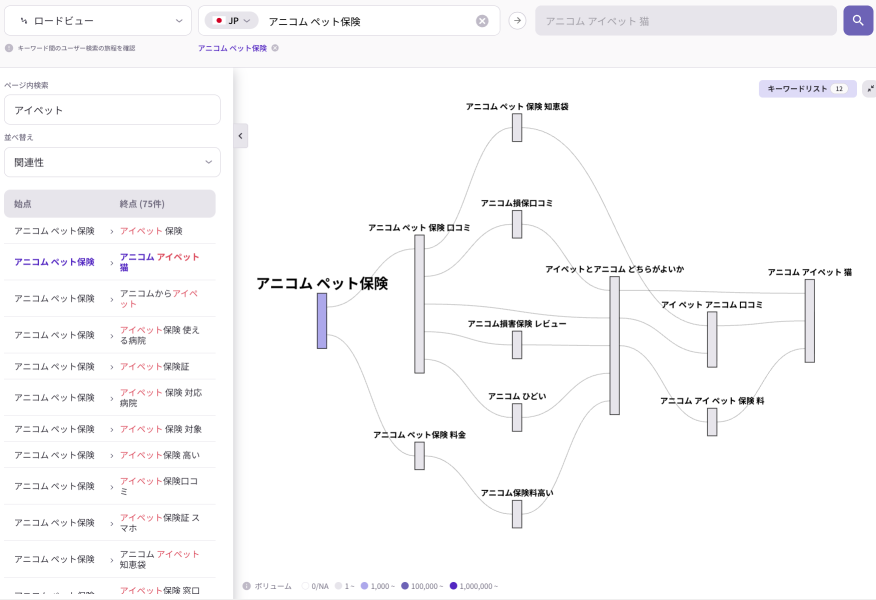
Task: Select highlighted row アニコム アイペット 猫
Action: (110, 262)
